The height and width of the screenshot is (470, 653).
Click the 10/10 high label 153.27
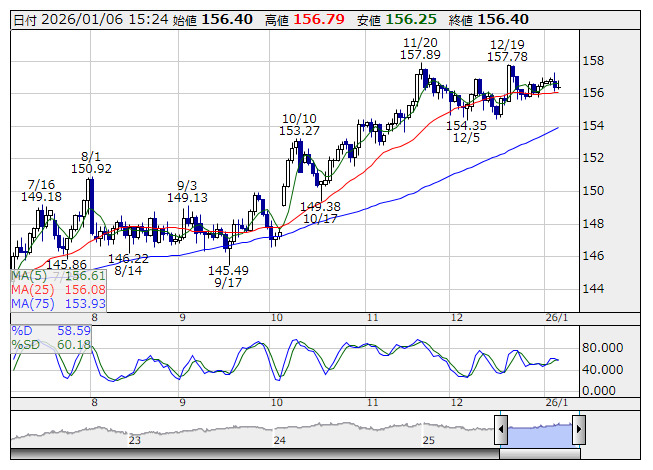300,131
